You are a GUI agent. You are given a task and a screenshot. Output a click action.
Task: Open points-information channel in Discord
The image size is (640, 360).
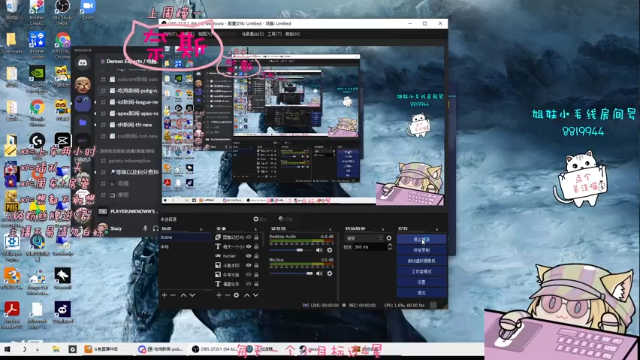tap(130, 161)
